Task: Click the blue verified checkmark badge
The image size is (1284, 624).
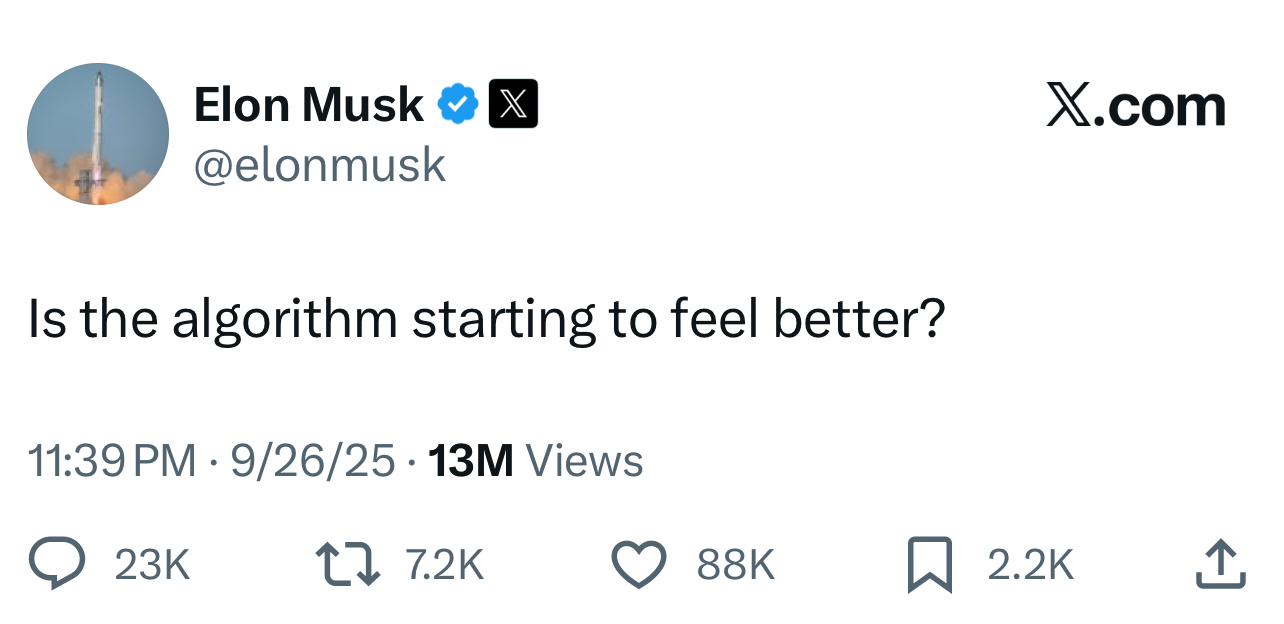Action: (459, 104)
